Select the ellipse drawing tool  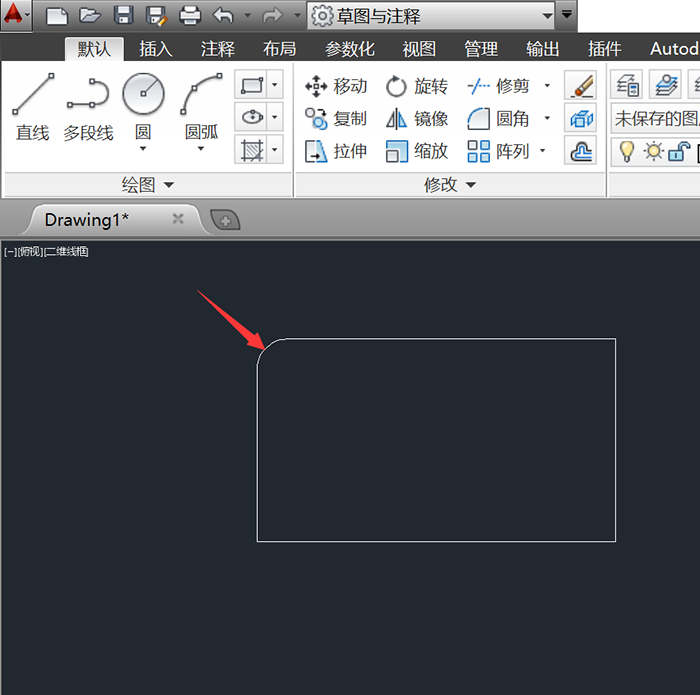click(251, 117)
